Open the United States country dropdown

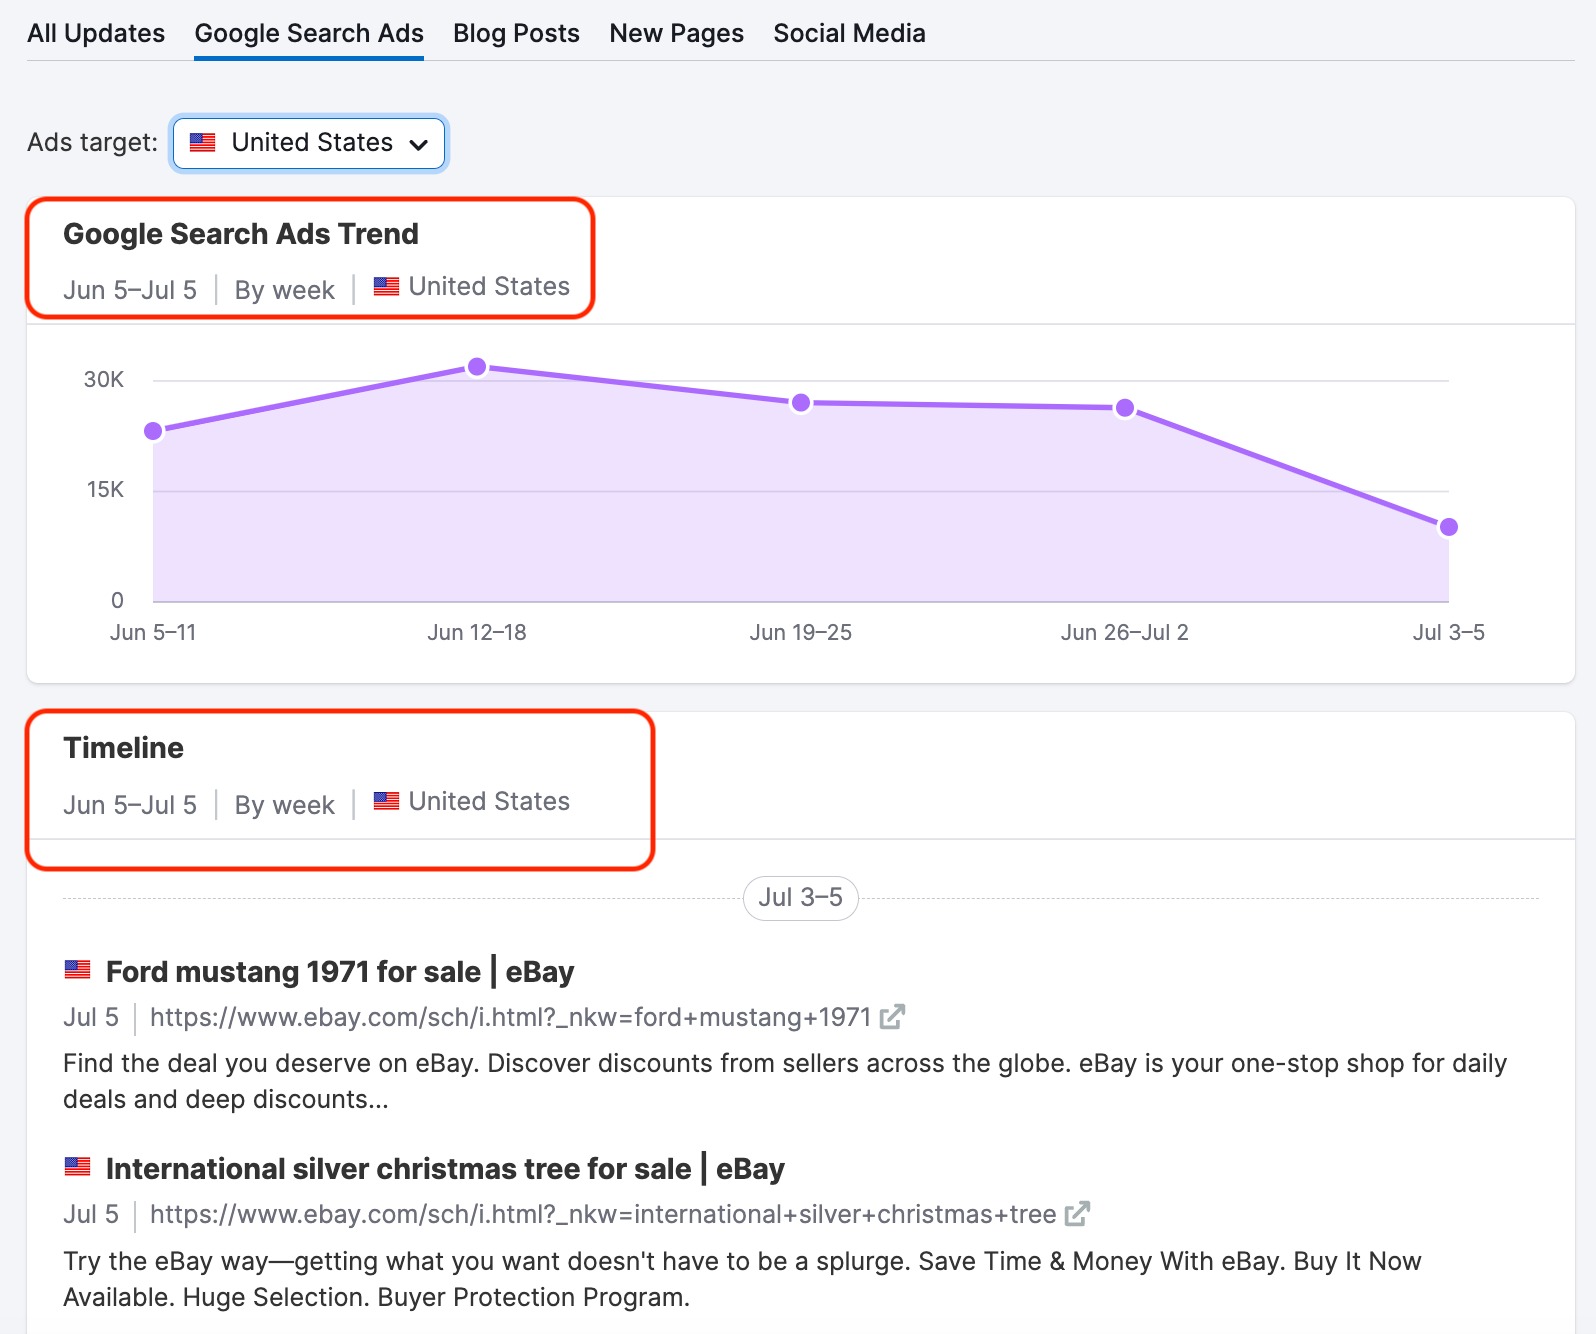click(x=310, y=143)
